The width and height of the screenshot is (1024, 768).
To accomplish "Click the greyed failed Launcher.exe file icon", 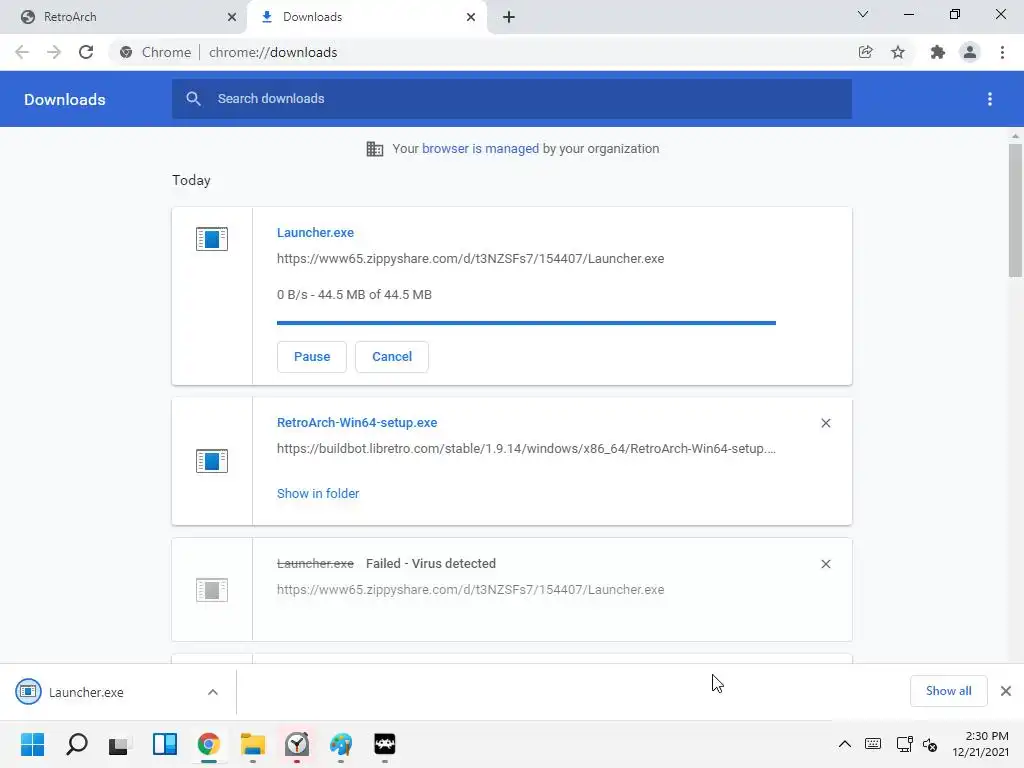I will pos(212,590).
